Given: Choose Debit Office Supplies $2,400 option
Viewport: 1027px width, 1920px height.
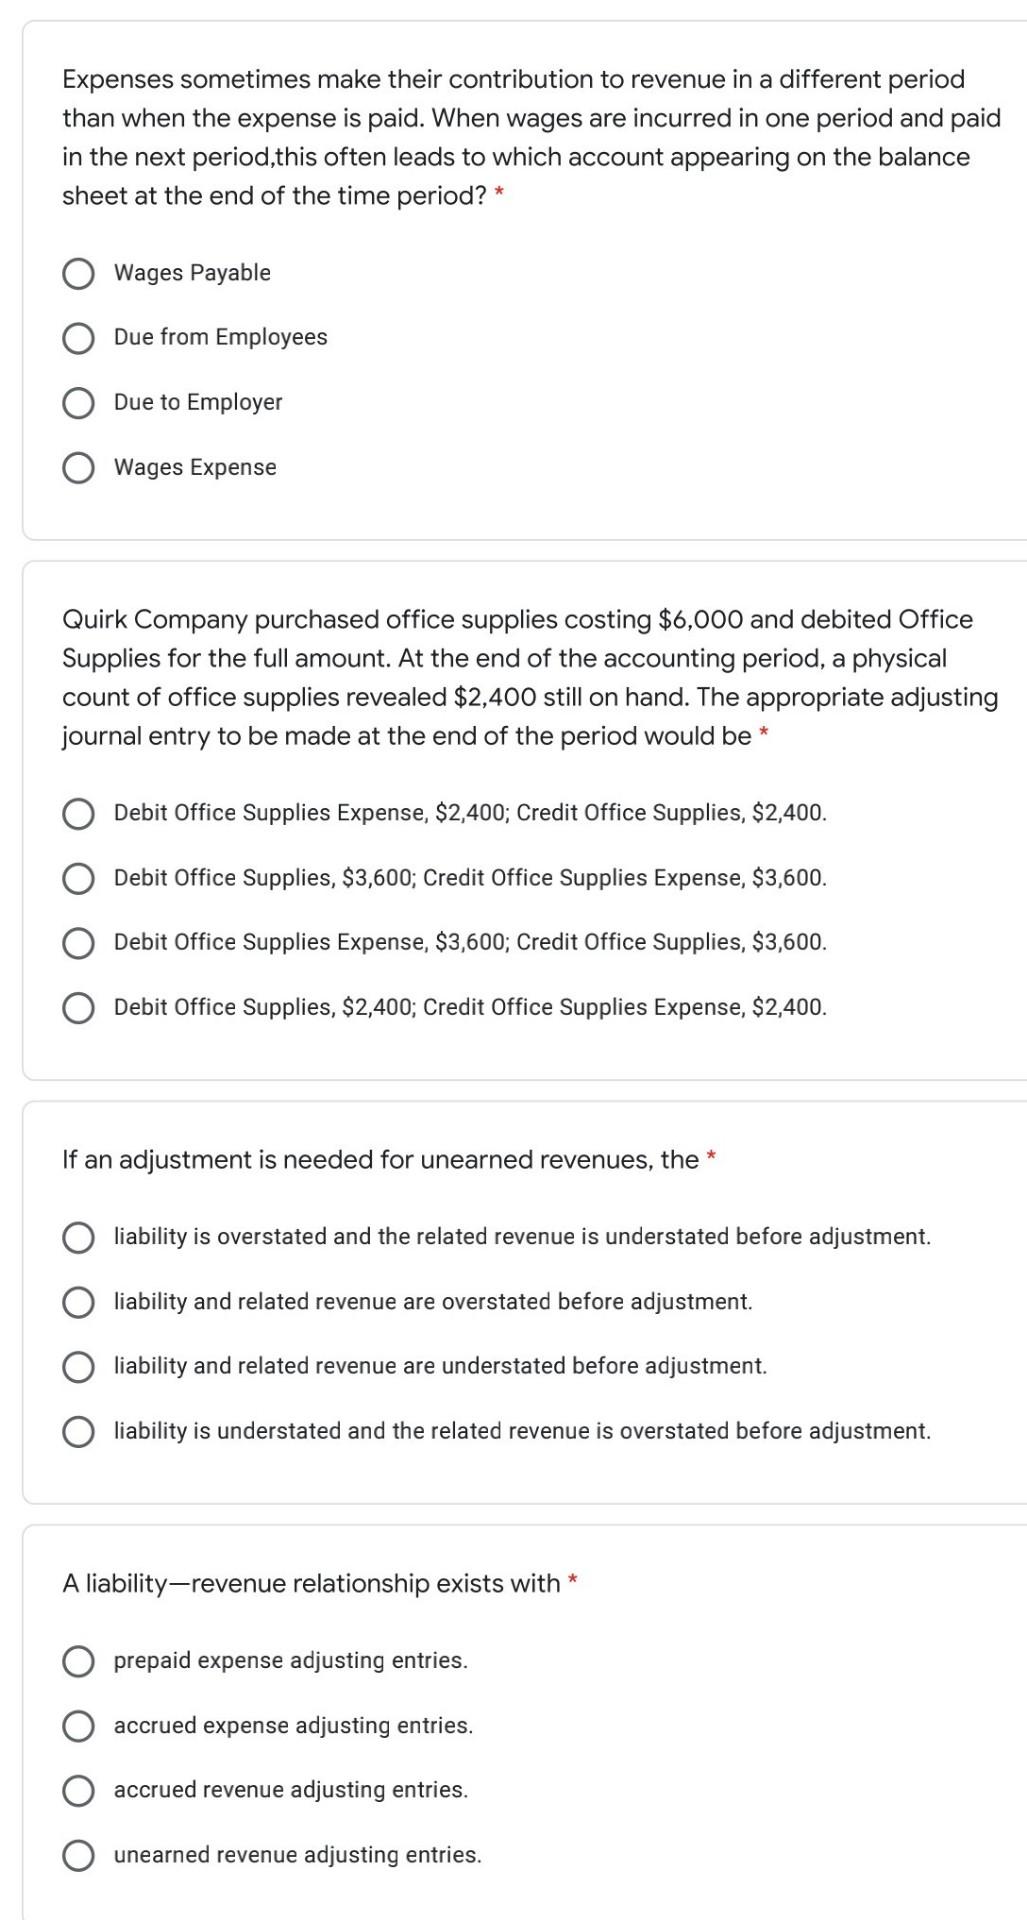Looking at the screenshot, I should tap(79, 1008).
